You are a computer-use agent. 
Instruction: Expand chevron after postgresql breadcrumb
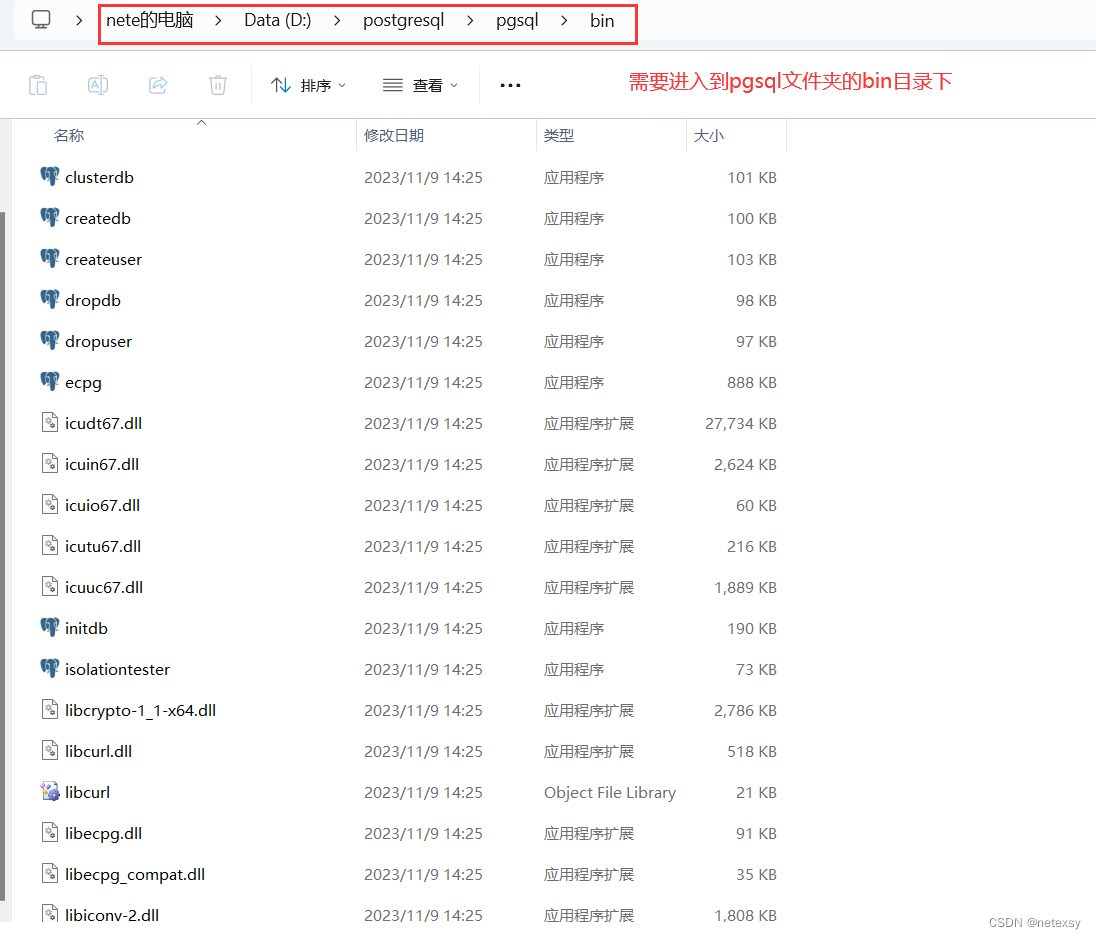tap(470, 20)
